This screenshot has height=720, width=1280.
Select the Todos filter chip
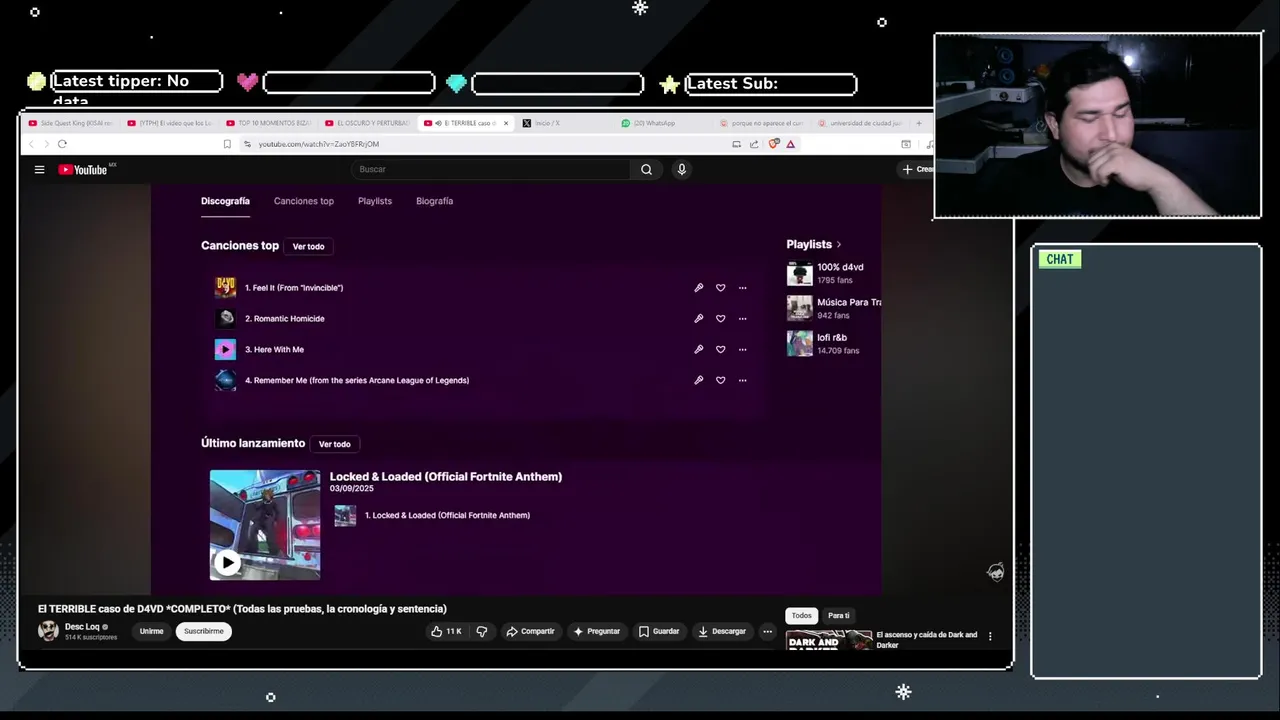click(802, 615)
